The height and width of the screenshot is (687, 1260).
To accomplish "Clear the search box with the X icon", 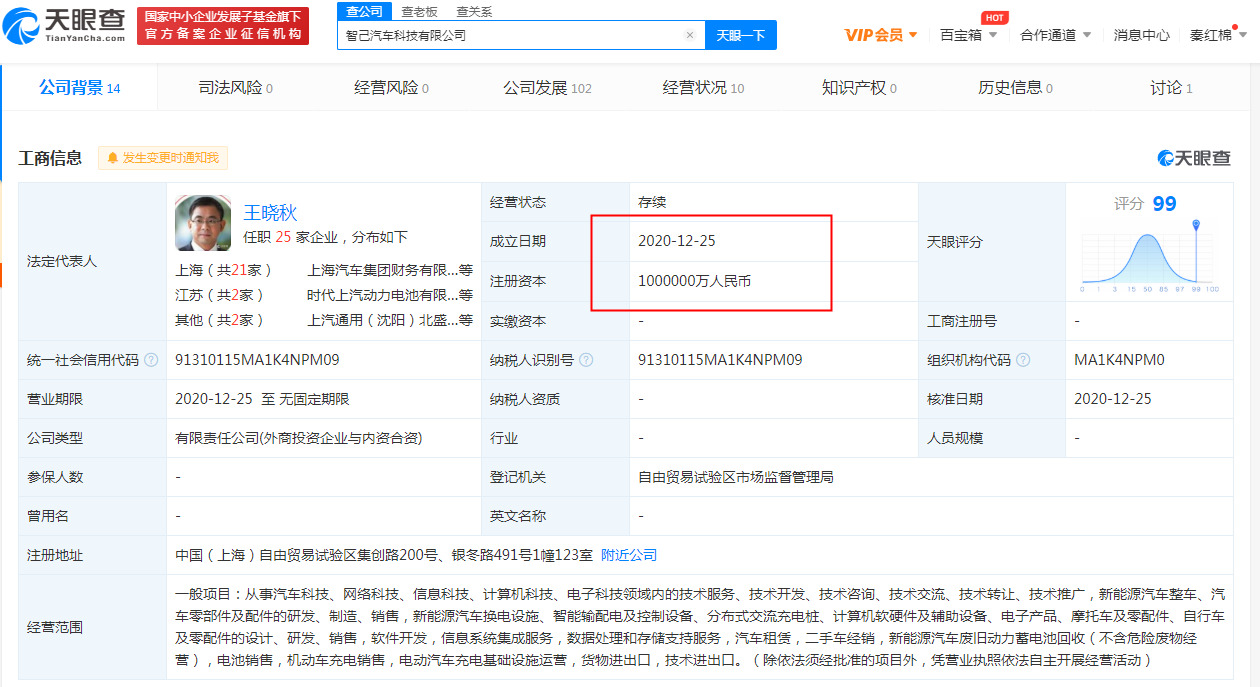I will pyautogui.click(x=689, y=35).
